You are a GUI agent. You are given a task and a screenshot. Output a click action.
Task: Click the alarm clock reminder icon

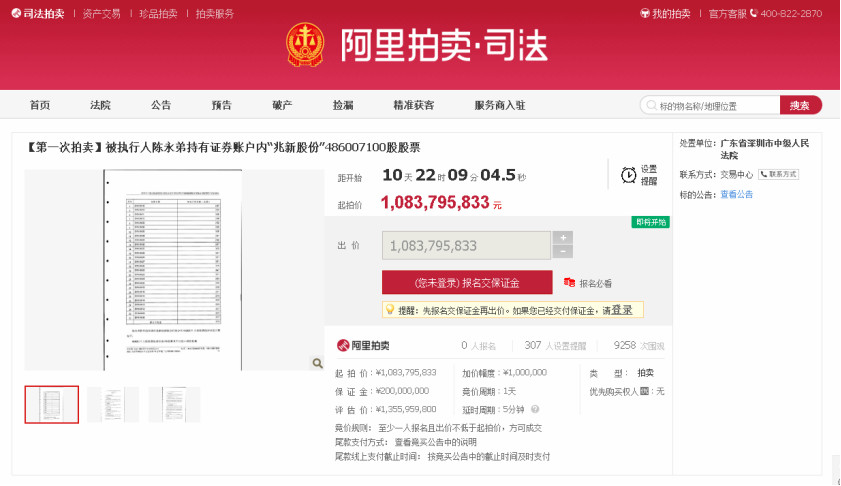[x=628, y=175]
